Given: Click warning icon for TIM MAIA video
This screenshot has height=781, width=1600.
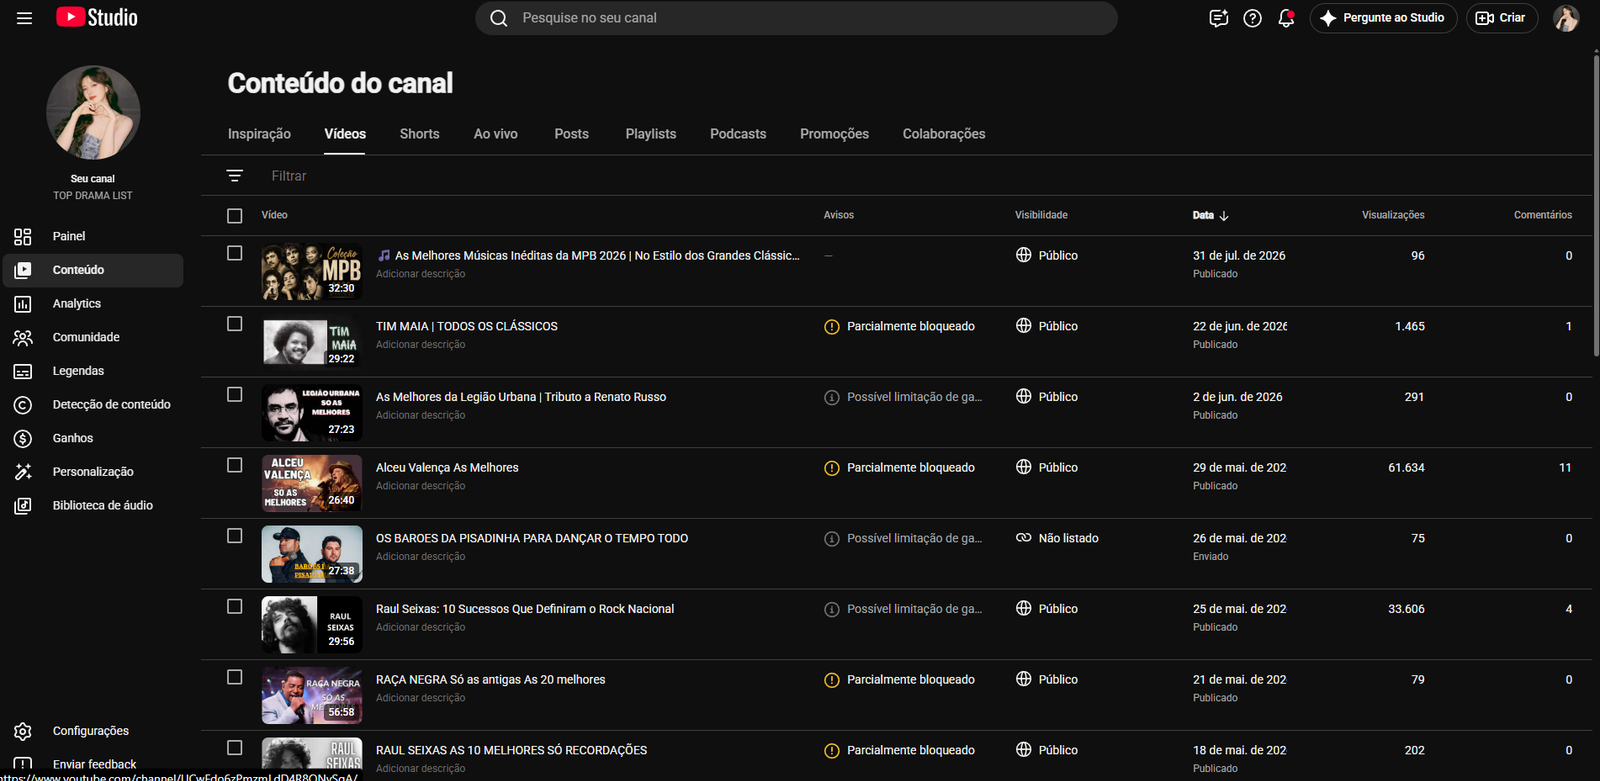Looking at the screenshot, I should point(832,327).
